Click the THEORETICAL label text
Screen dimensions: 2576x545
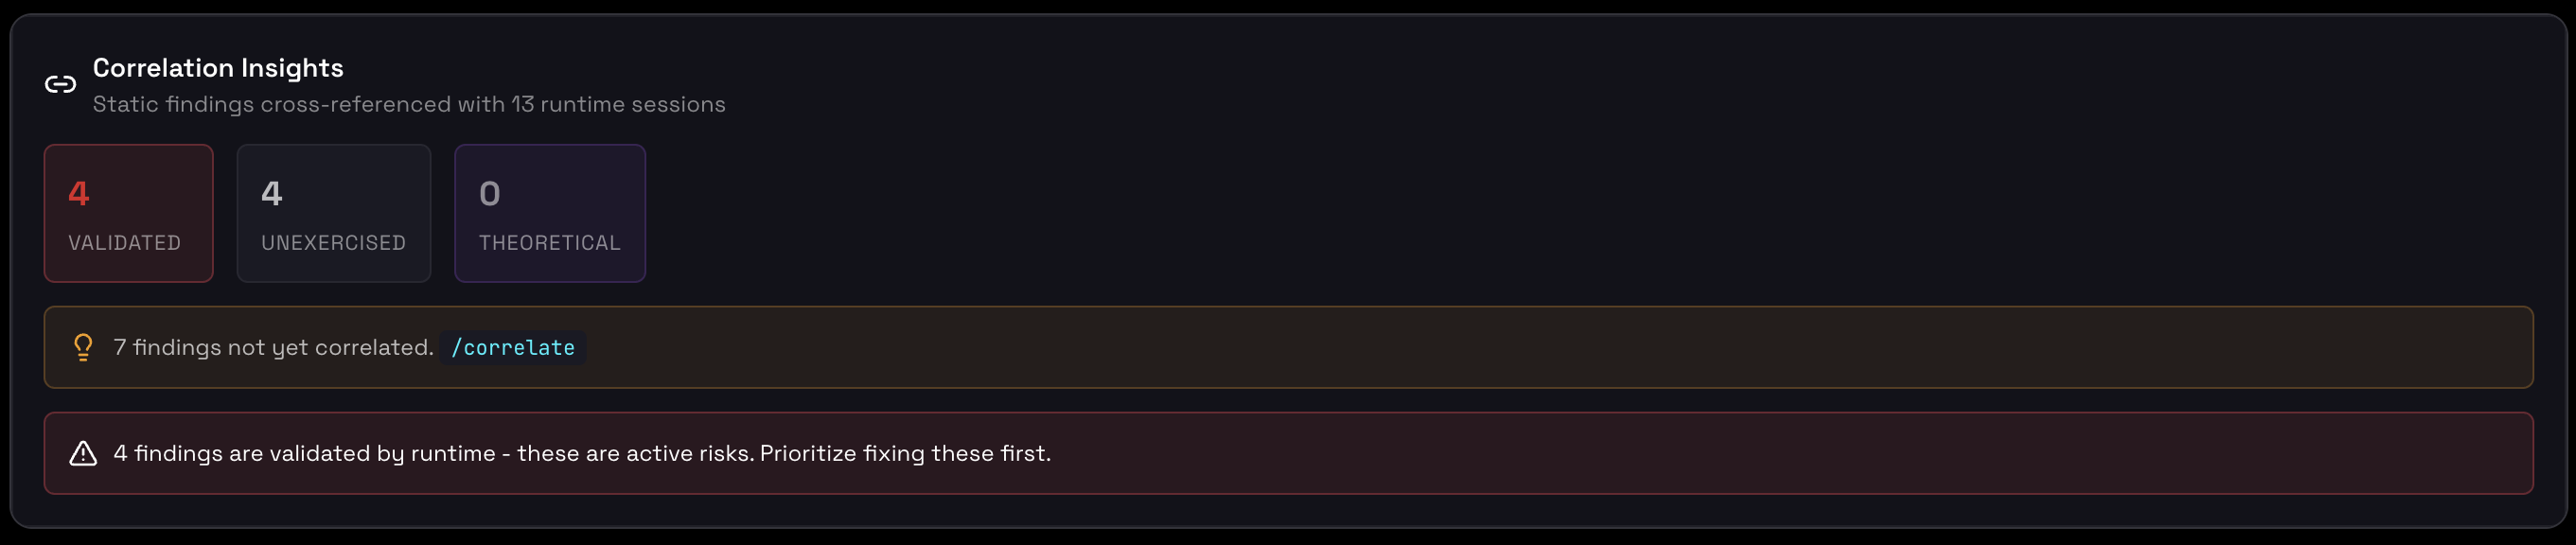[x=549, y=243]
